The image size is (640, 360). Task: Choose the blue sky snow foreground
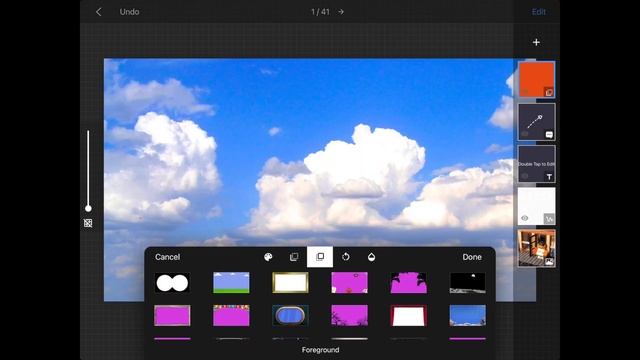pos(468,316)
